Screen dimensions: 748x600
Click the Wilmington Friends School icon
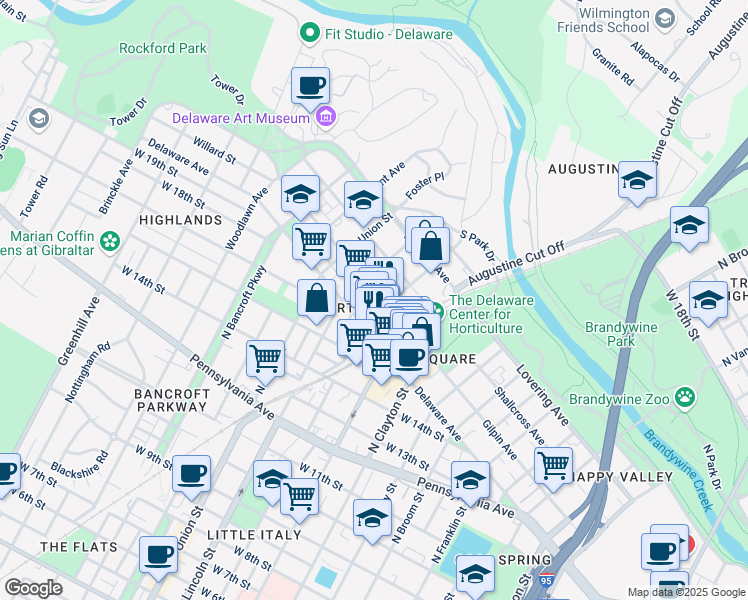[664, 19]
